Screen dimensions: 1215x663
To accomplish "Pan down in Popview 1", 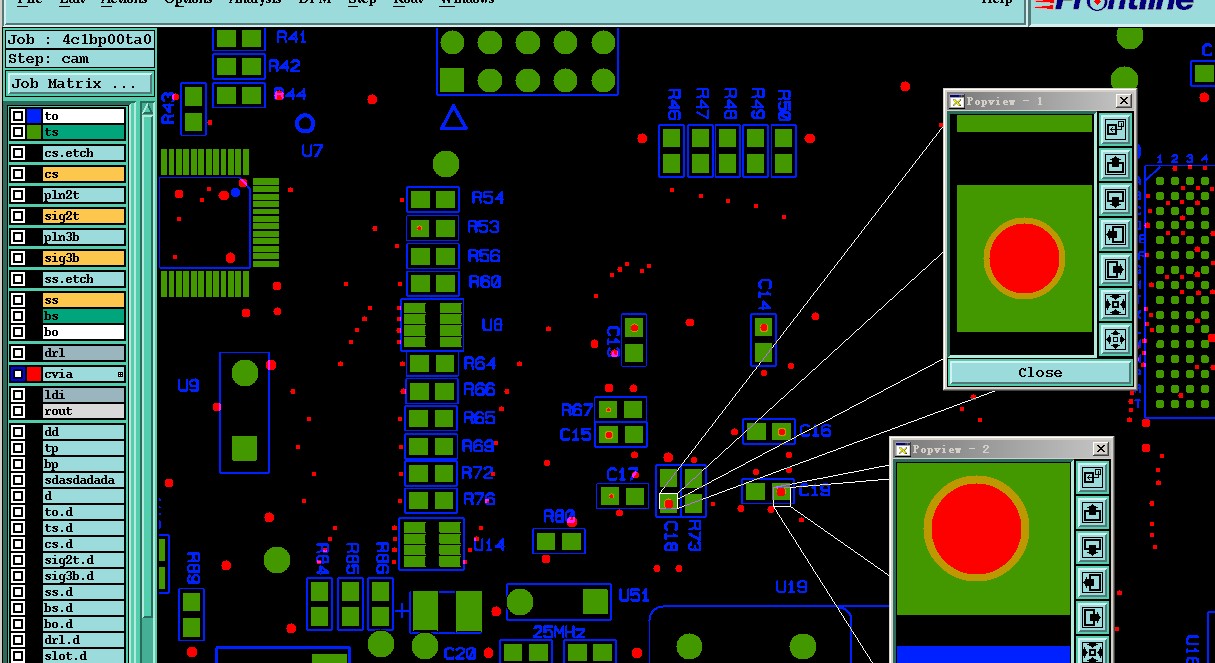I will click(x=1115, y=199).
